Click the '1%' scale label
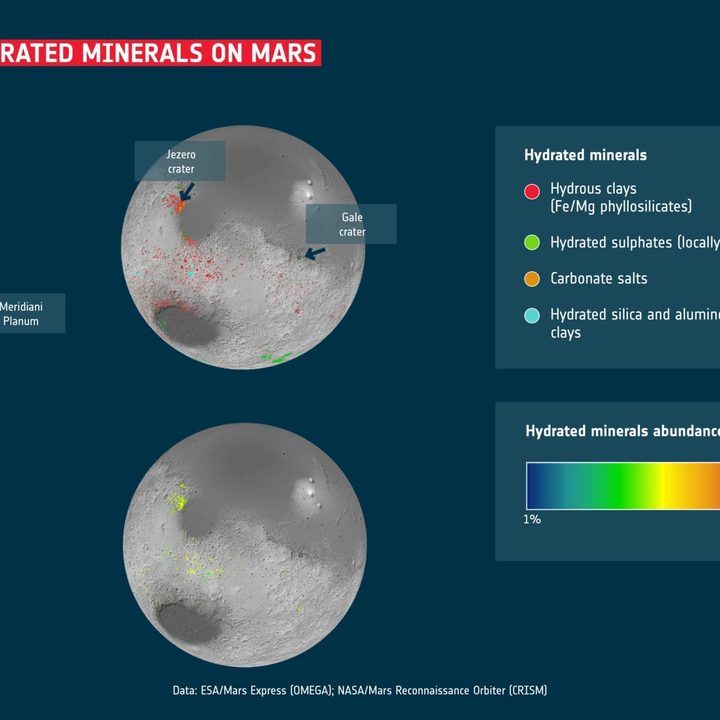720x720 pixels. click(x=532, y=519)
